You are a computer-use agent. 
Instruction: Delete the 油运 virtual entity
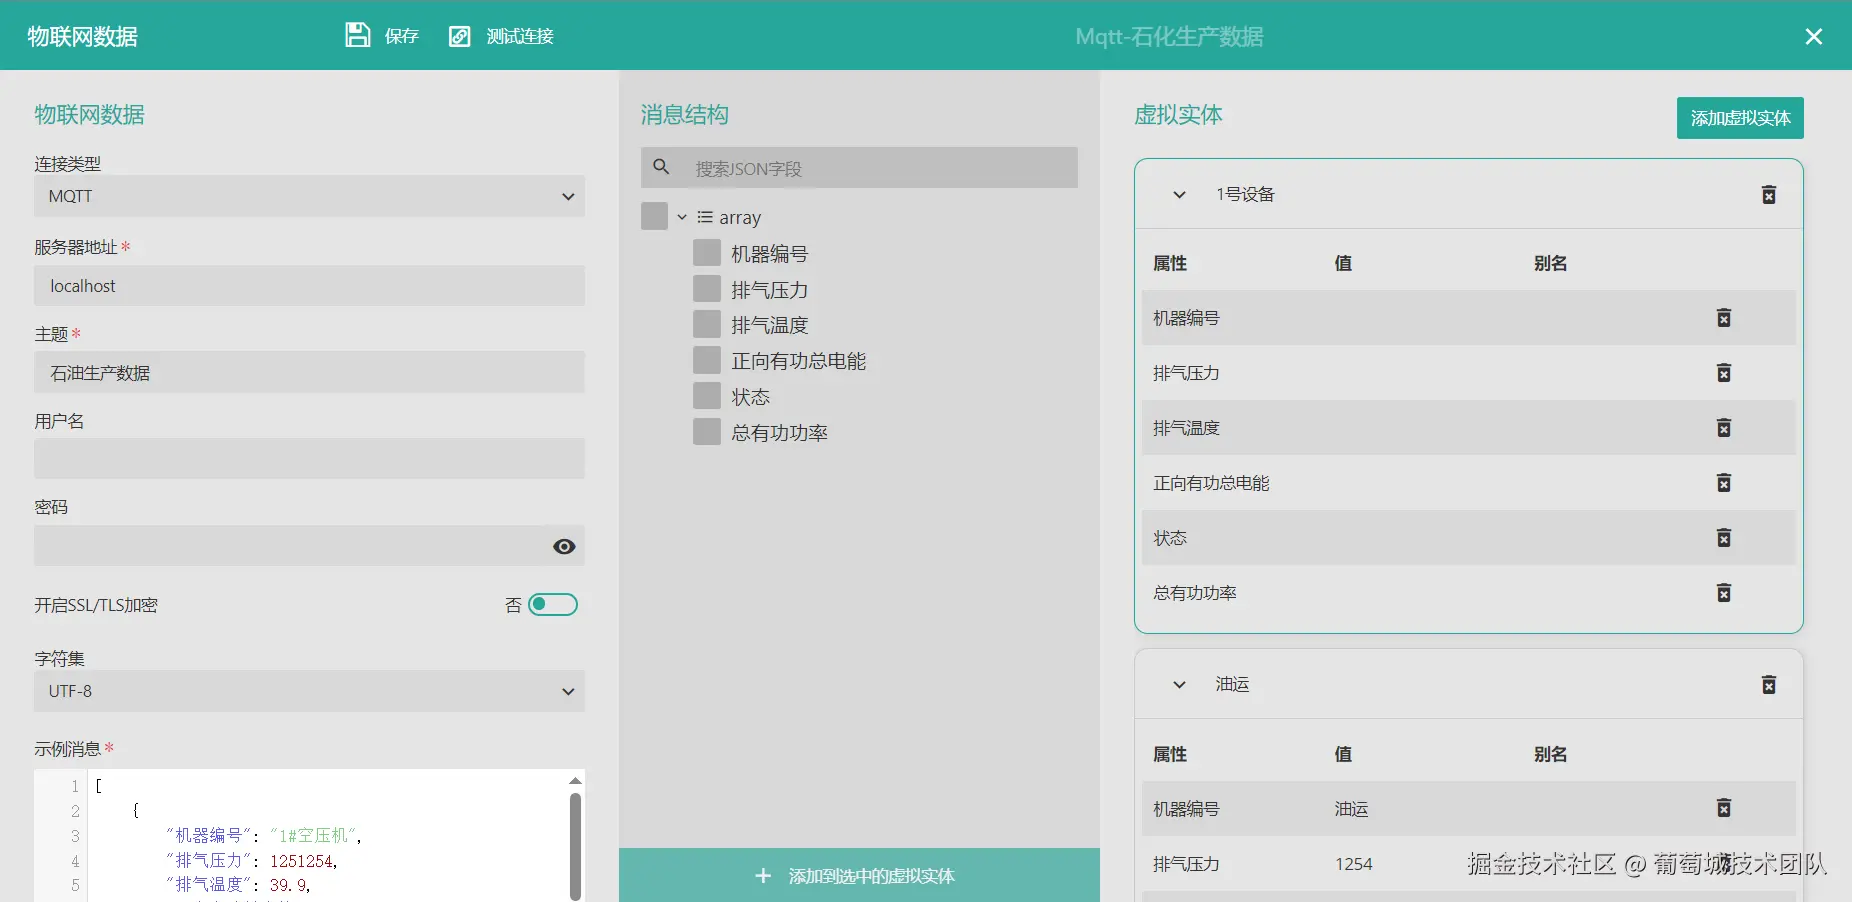point(1769,685)
